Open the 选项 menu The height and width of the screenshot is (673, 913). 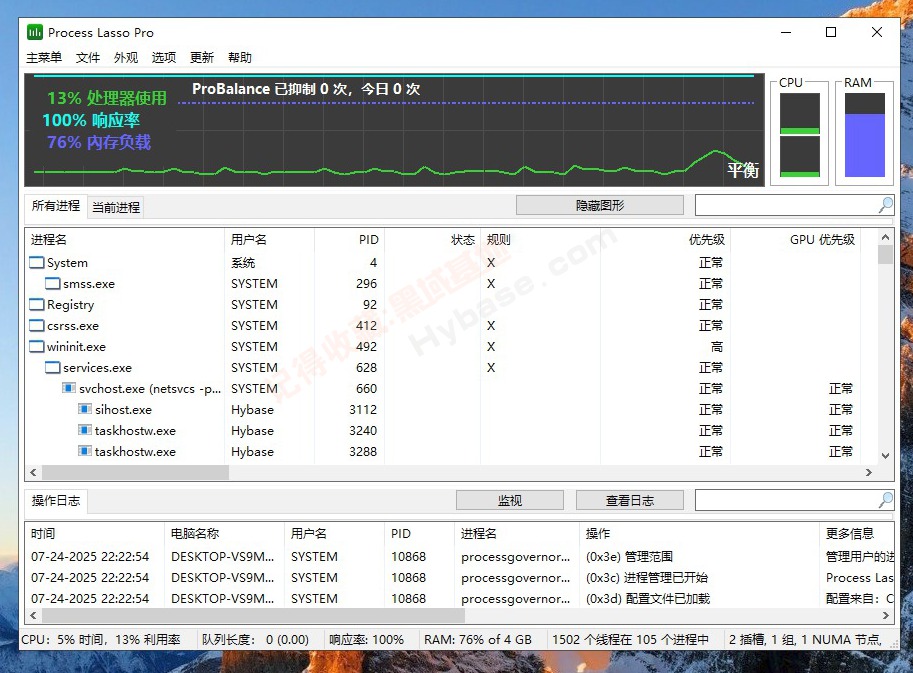(164, 57)
